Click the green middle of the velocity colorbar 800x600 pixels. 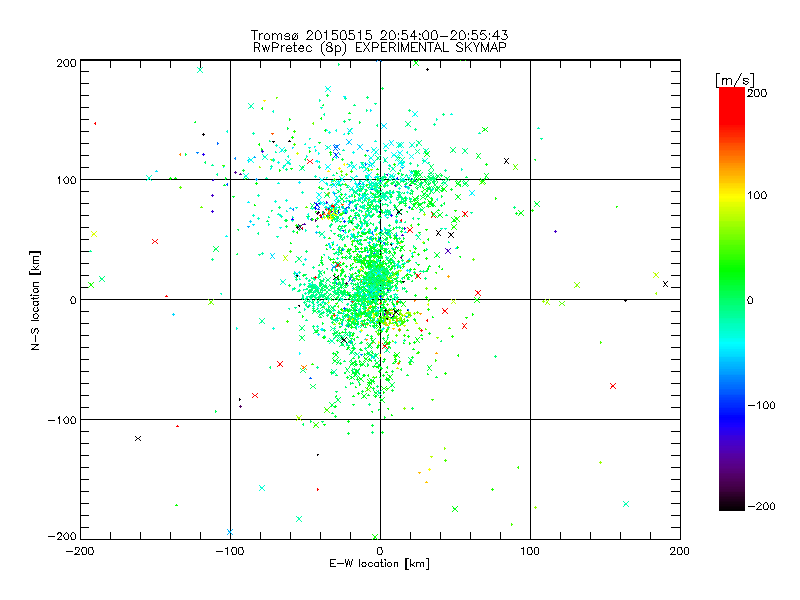pyautogui.click(x=732, y=299)
